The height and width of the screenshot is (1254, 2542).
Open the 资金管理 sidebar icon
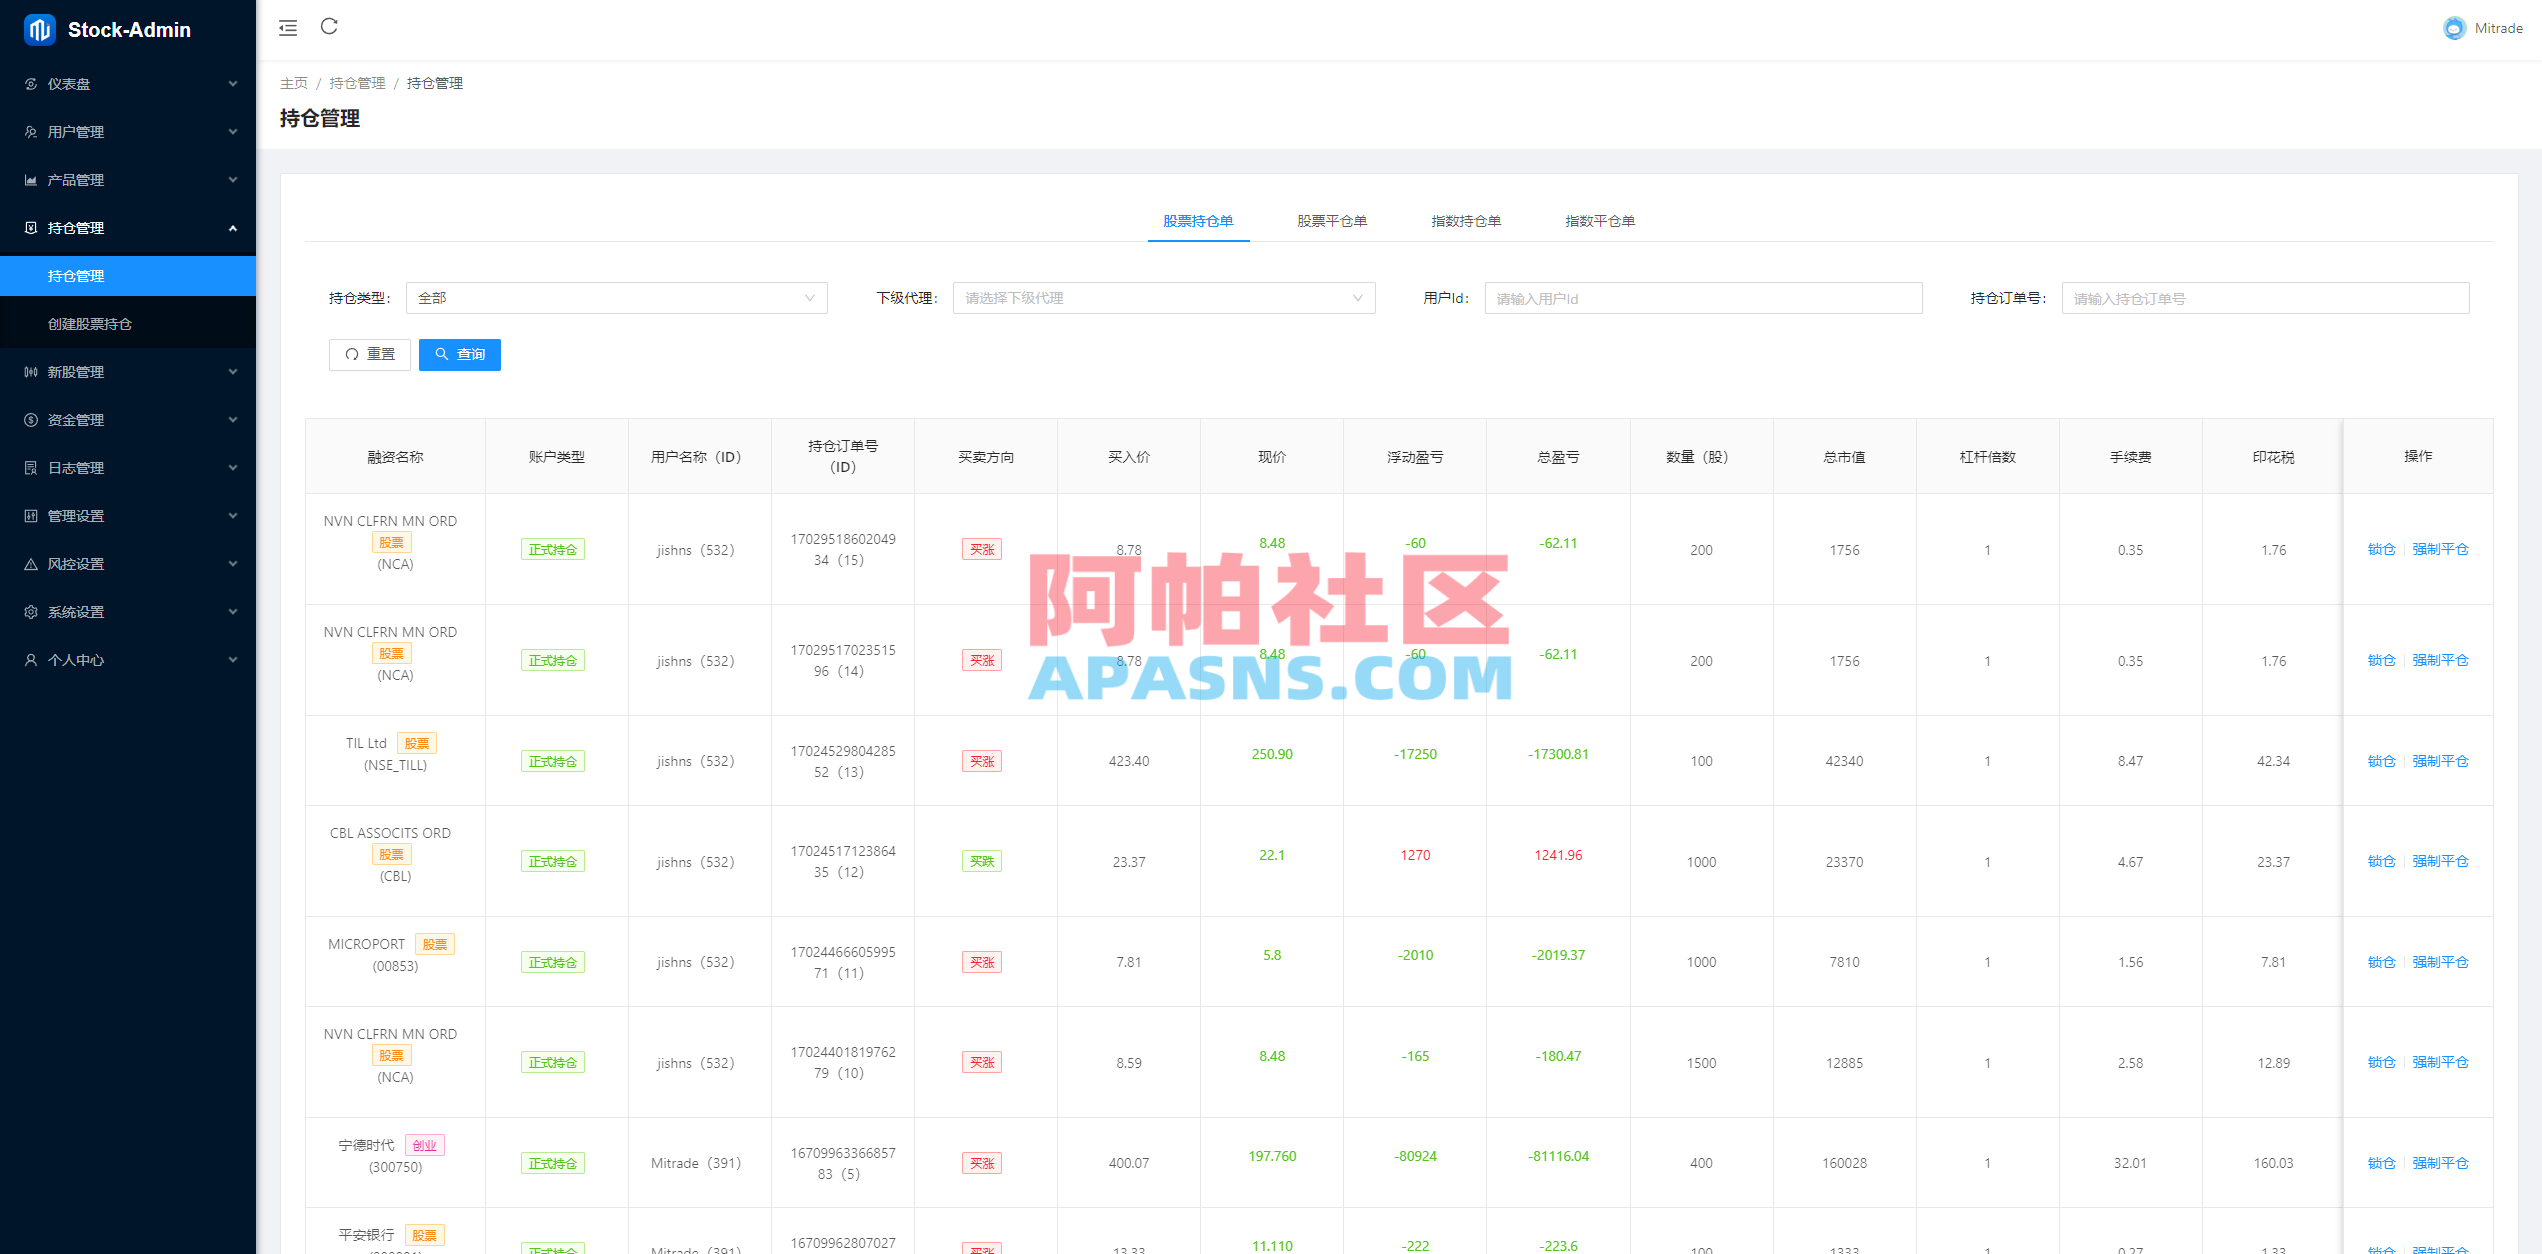pyautogui.click(x=30, y=419)
